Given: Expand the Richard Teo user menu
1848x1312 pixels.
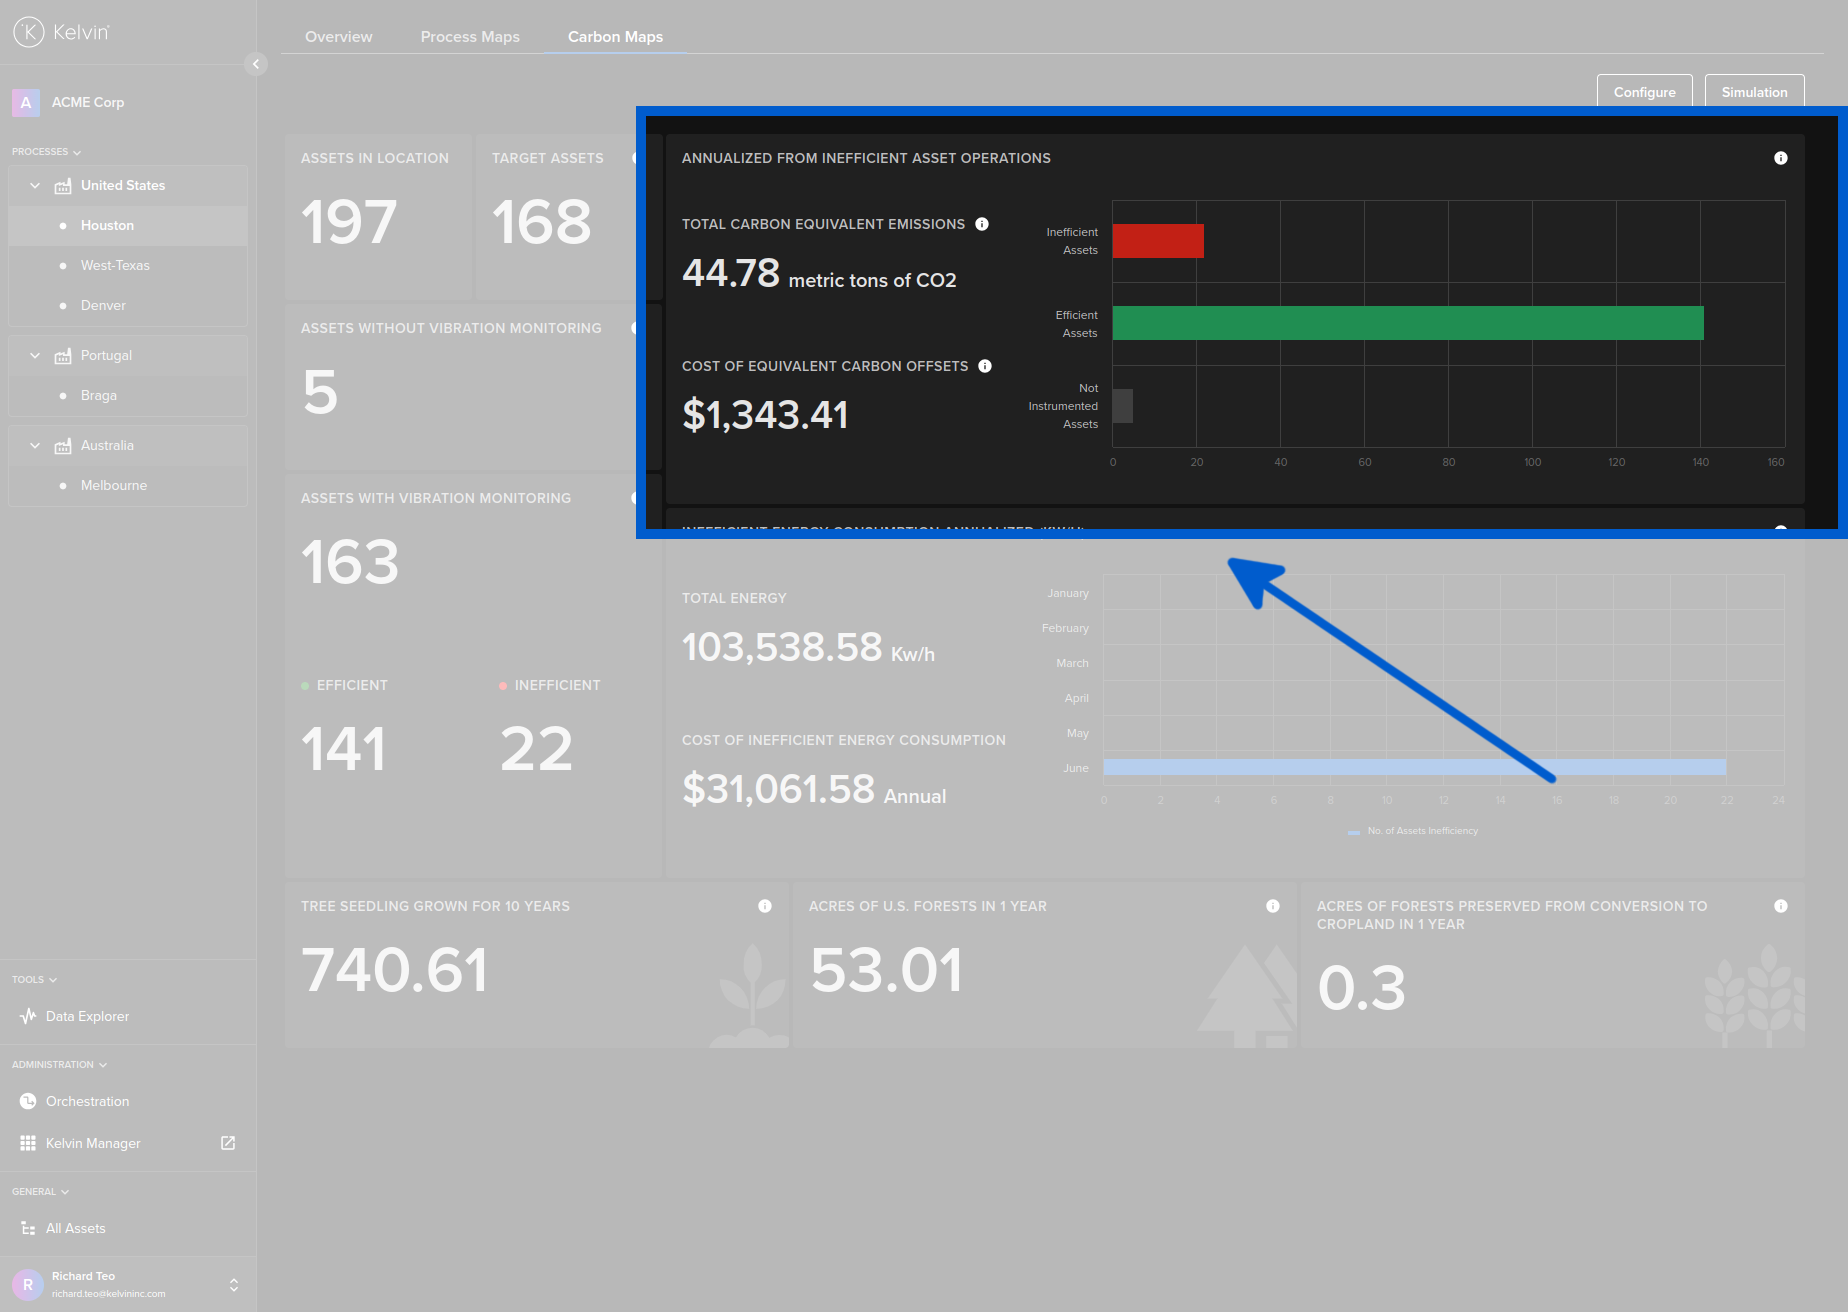Looking at the screenshot, I should [x=234, y=1285].
